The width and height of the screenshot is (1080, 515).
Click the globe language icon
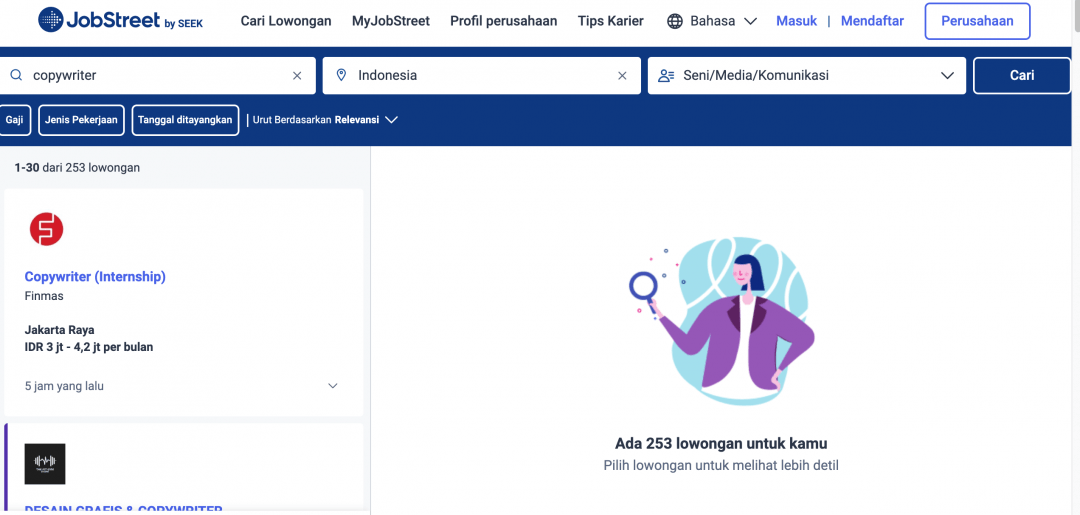pos(675,21)
